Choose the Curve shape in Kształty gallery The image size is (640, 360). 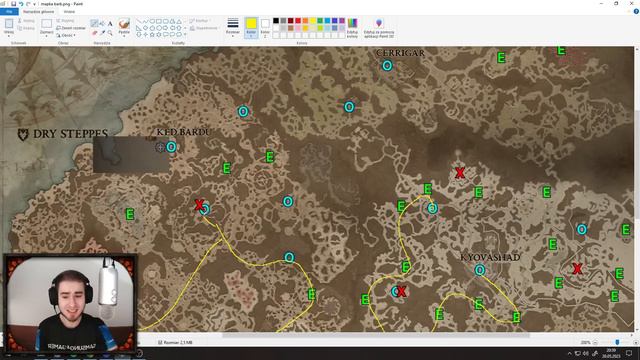145,21
